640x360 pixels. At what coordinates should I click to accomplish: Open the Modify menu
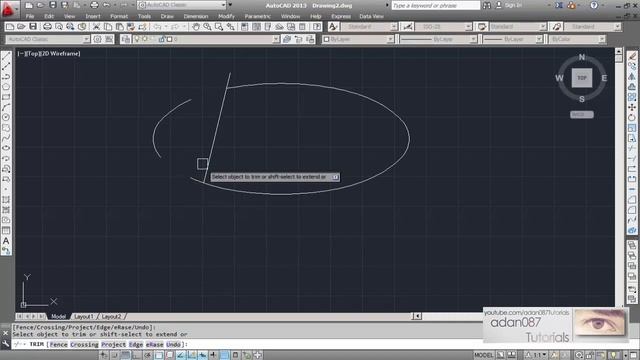[227, 16]
